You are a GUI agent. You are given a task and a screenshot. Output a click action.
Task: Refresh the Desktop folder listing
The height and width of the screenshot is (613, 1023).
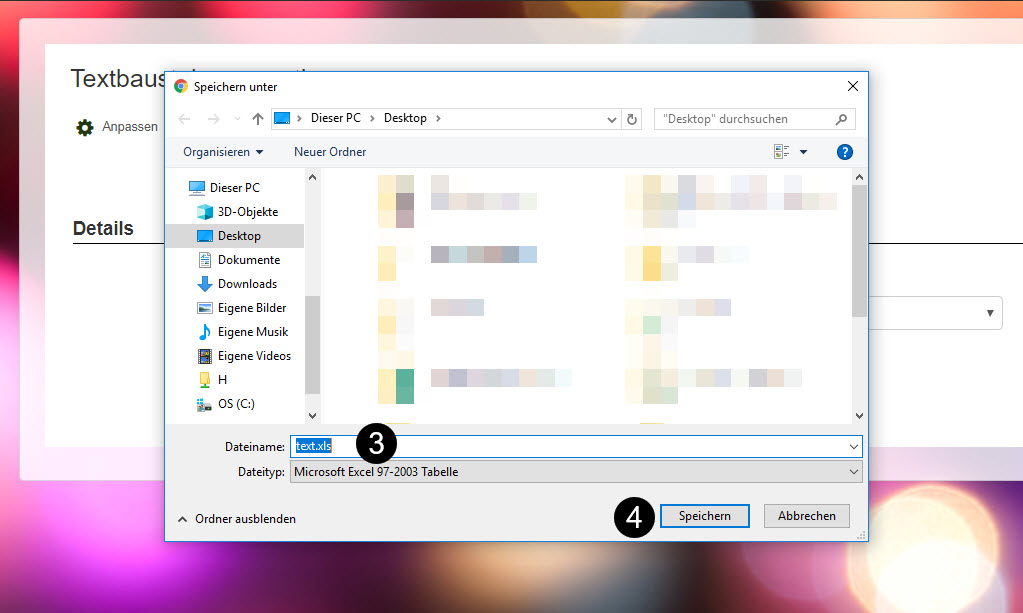(632, 119)
